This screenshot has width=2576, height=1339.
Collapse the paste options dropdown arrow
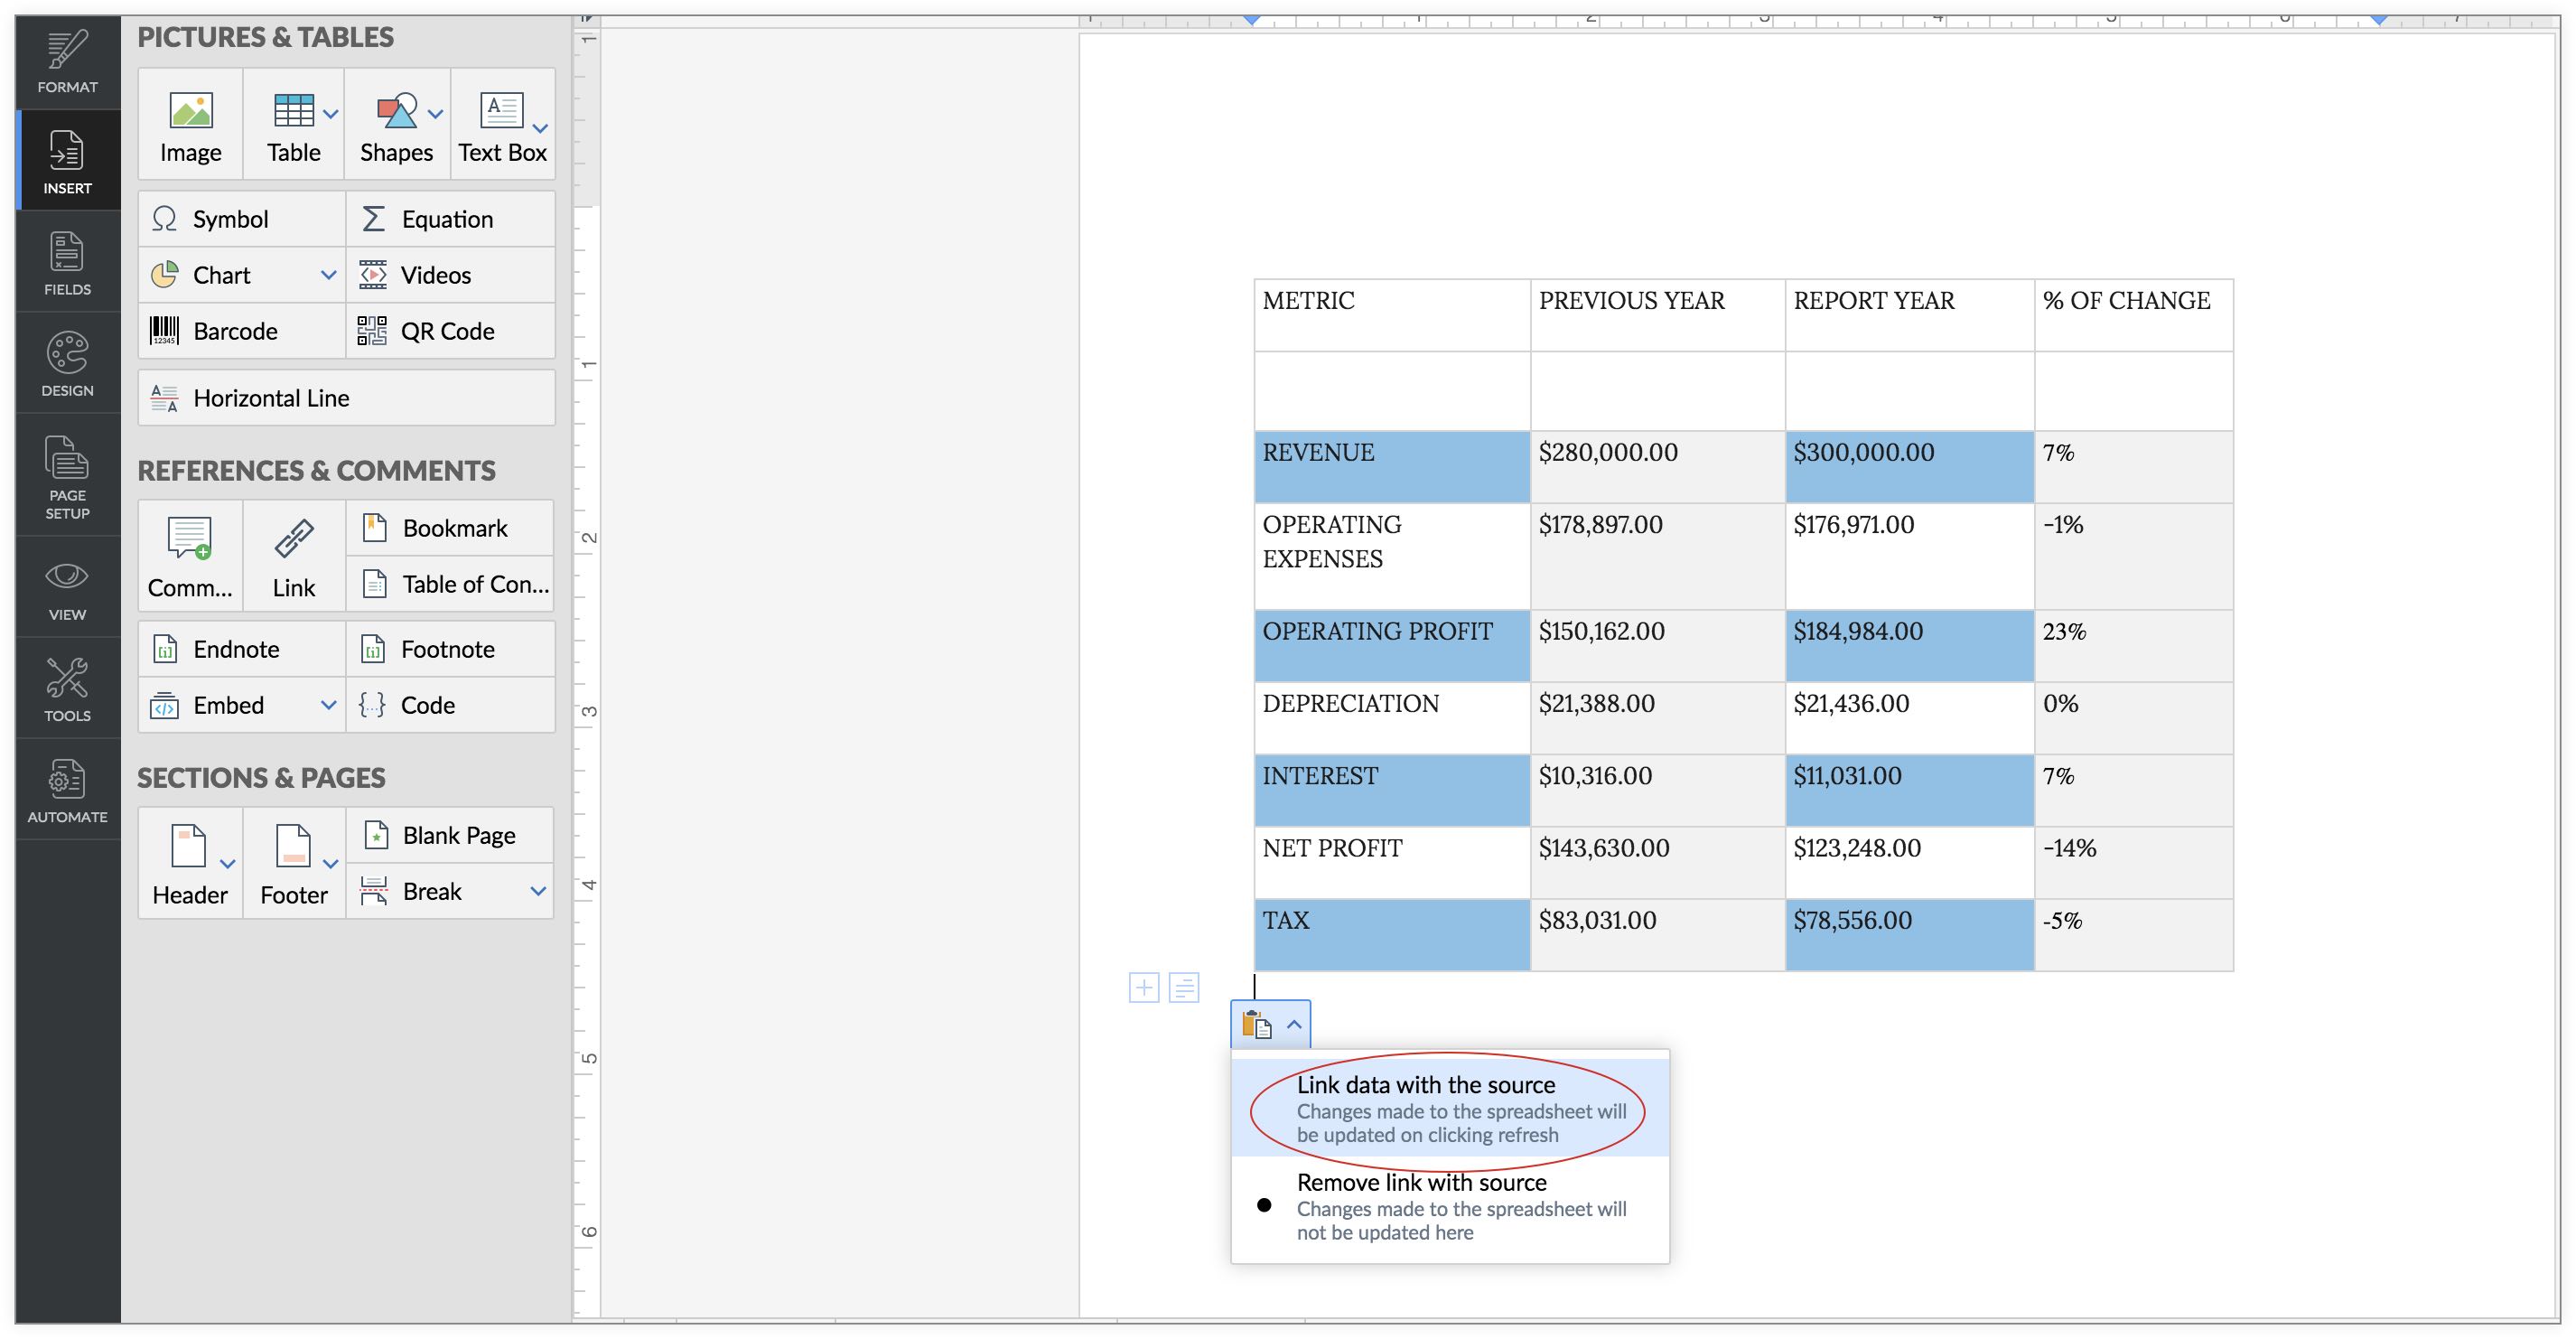[x=1293, y=1024]
